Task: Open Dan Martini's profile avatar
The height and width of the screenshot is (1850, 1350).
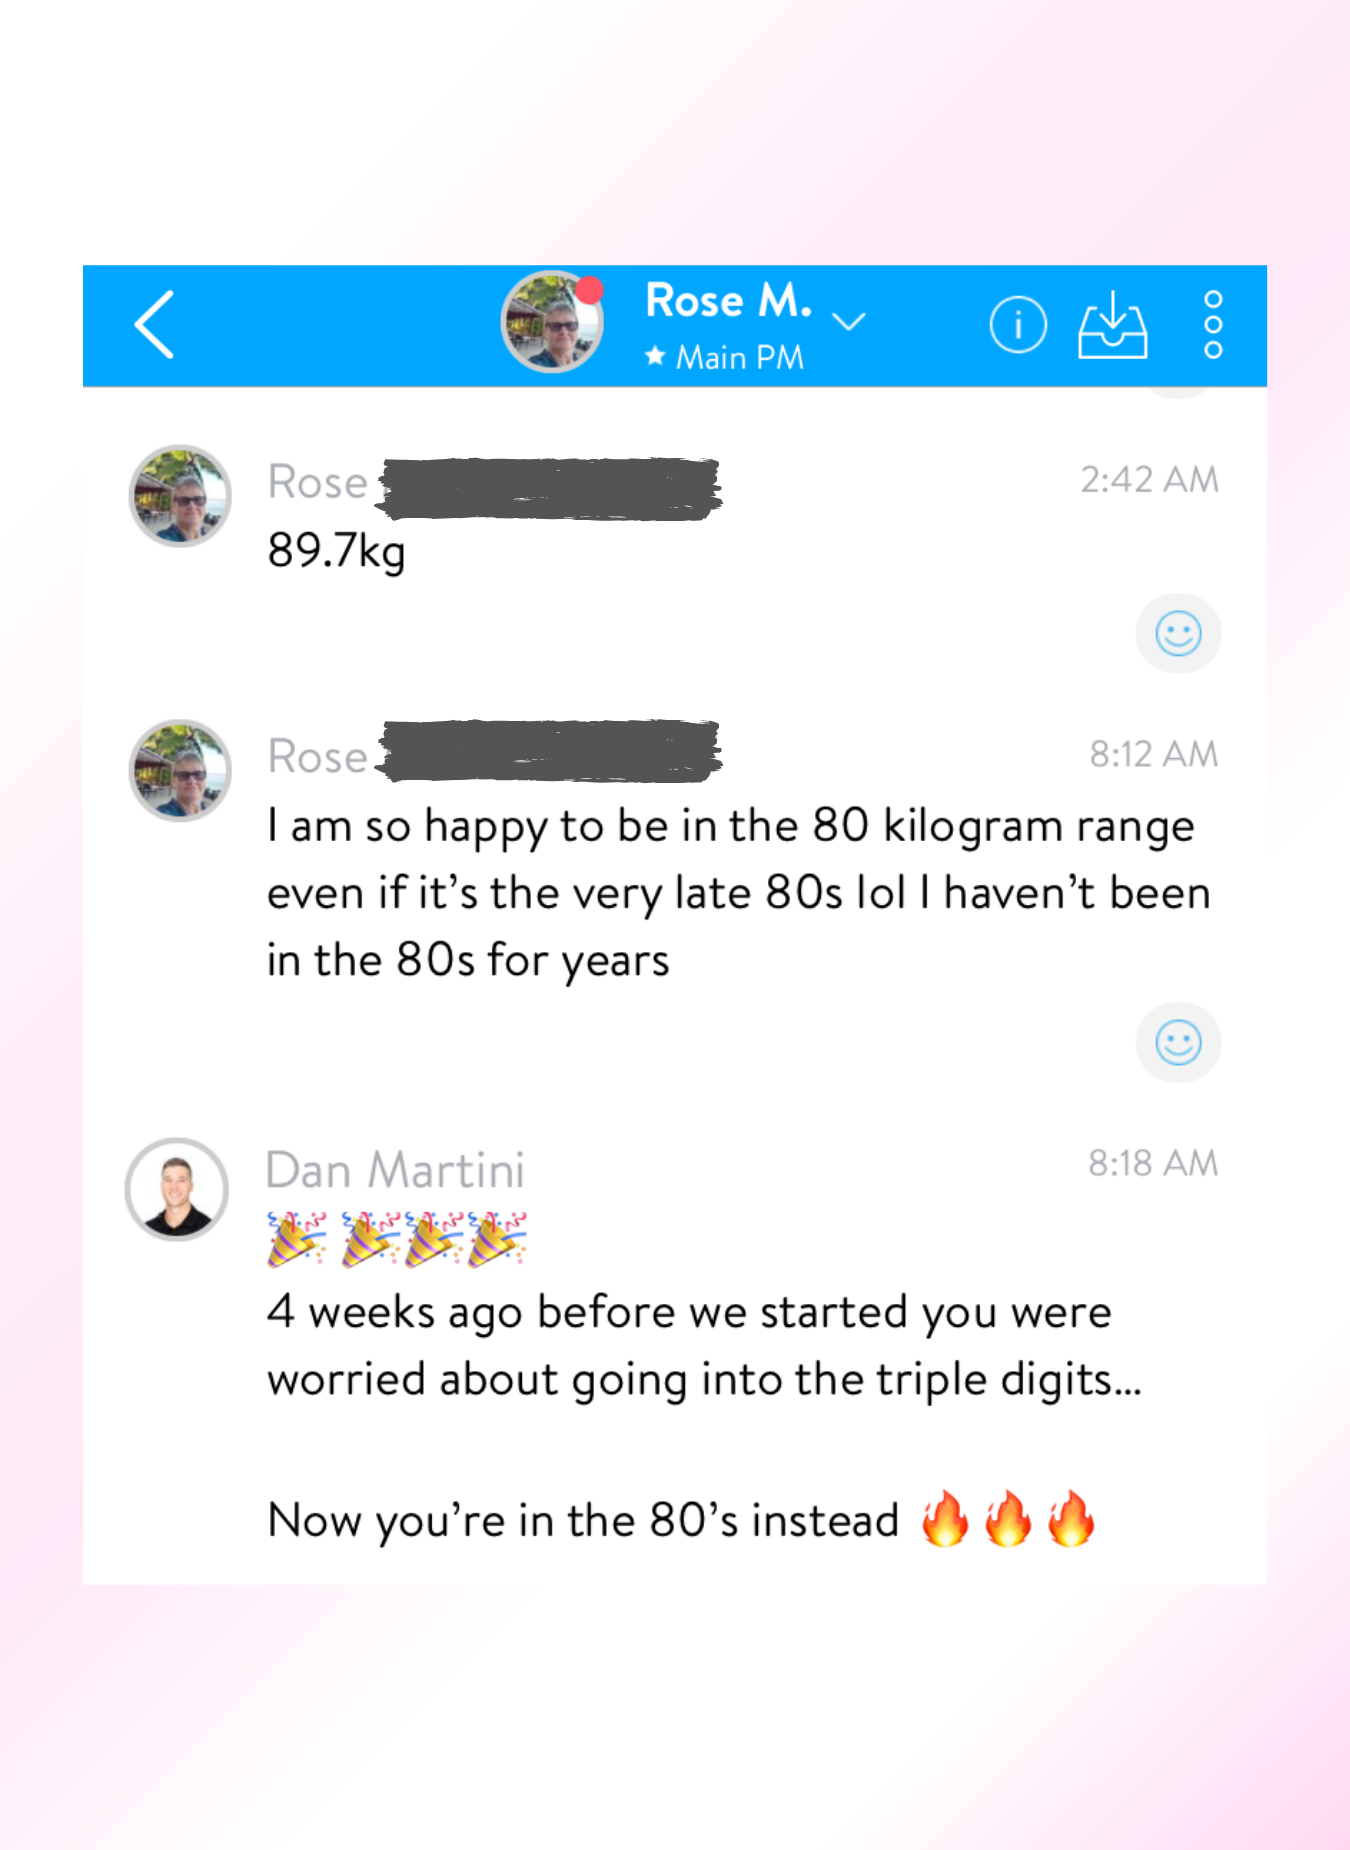Action: [x=177, y=1189]
